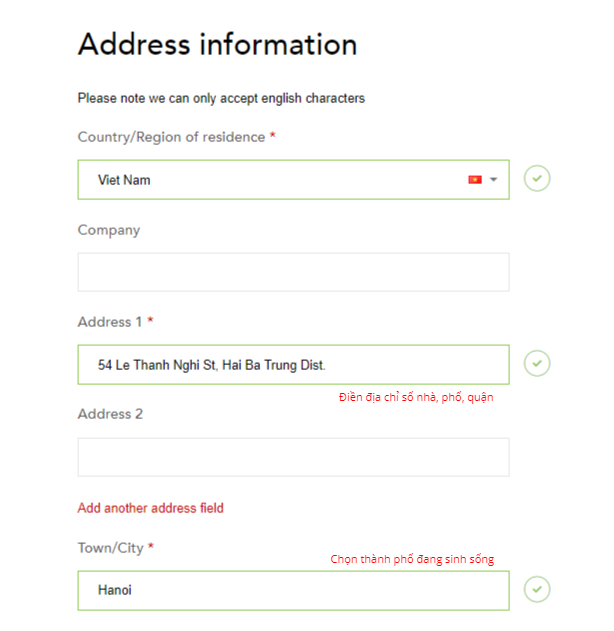This screenshot has height=631, width=614.
Task: Click the red hint text below Address 1
Action: [416, 397]
